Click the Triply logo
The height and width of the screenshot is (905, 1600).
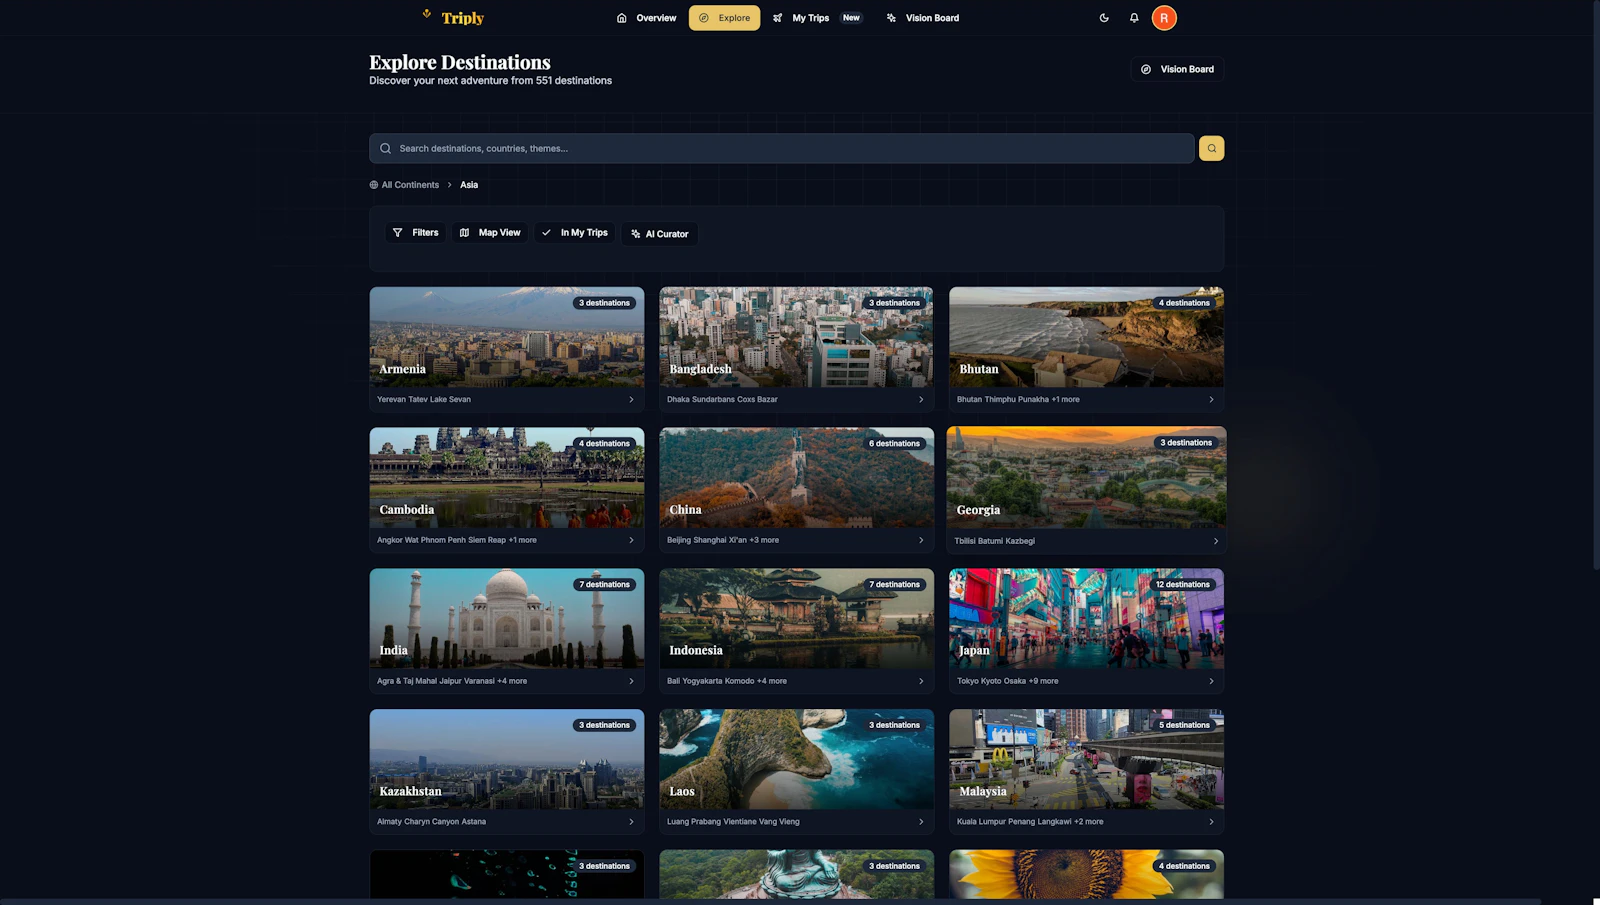click(453, 17)
